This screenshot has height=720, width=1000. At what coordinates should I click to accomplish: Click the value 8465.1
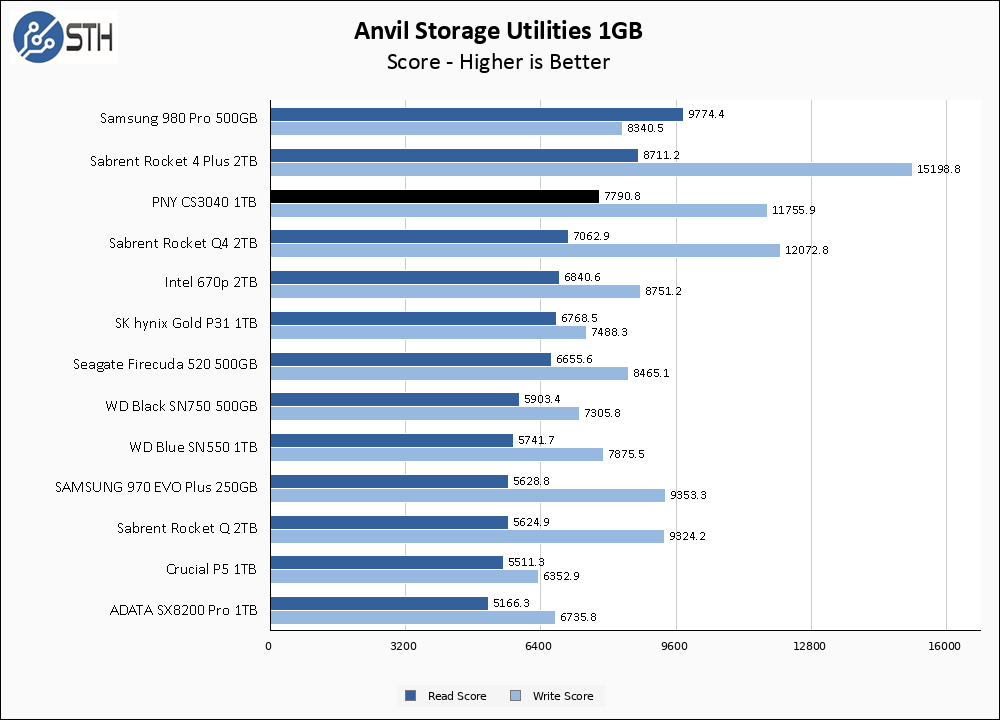[651, 373]
